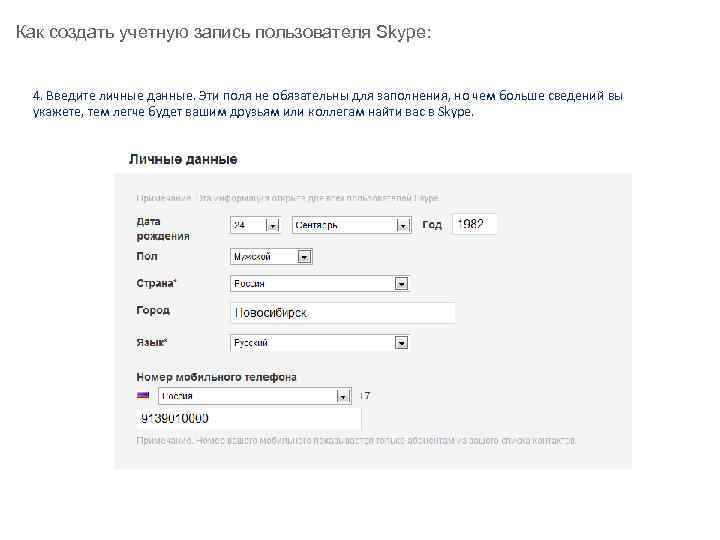
Task: Click the Личные данные heading
Action: click(182, 159)
